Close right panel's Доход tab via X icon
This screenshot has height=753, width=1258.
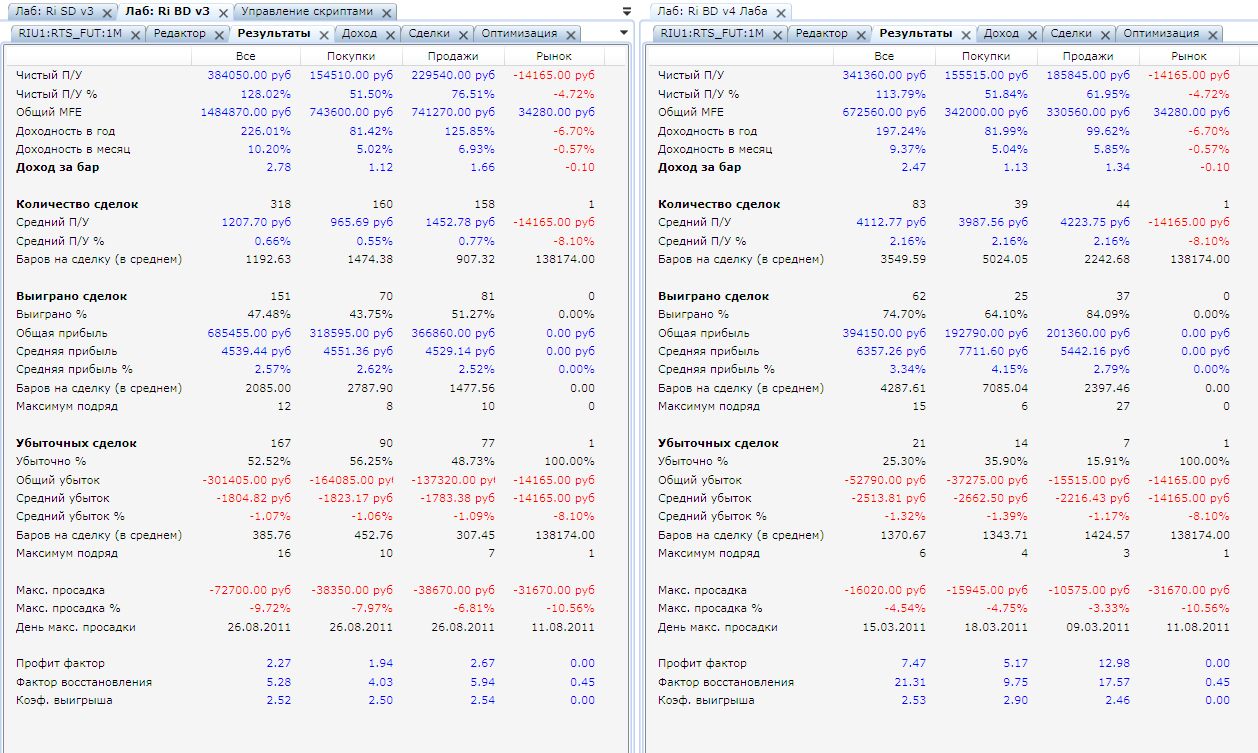click(1031, 34)
